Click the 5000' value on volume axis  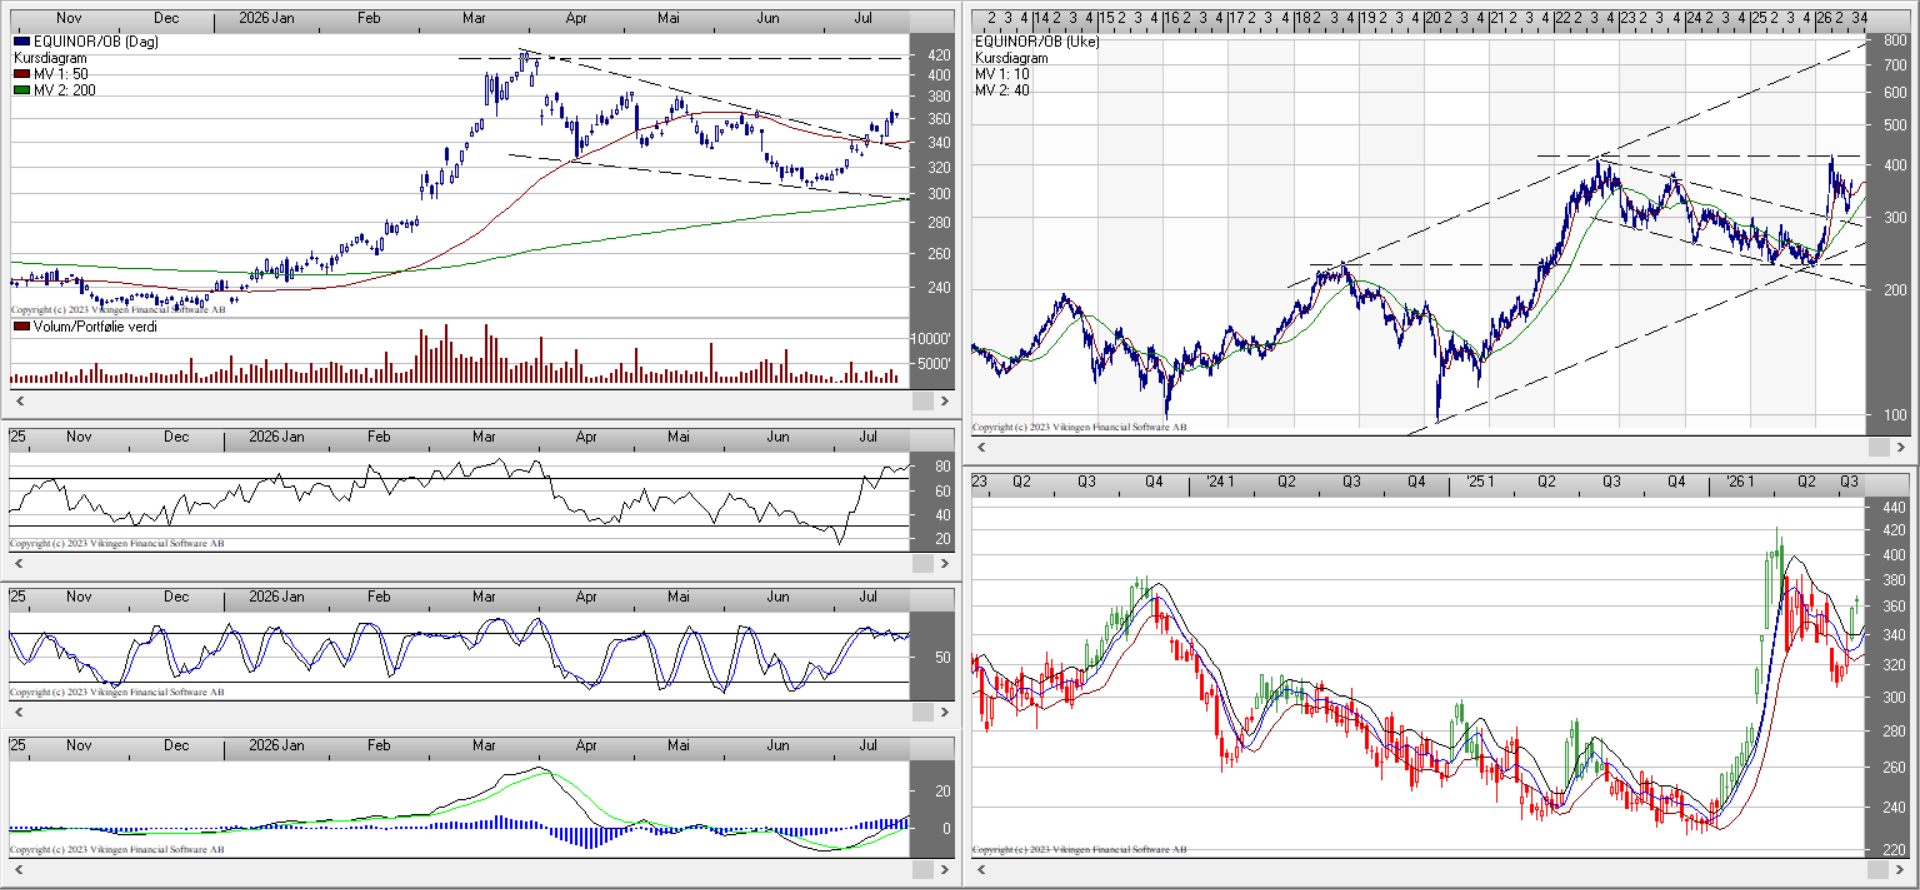[x=934, y=364]
